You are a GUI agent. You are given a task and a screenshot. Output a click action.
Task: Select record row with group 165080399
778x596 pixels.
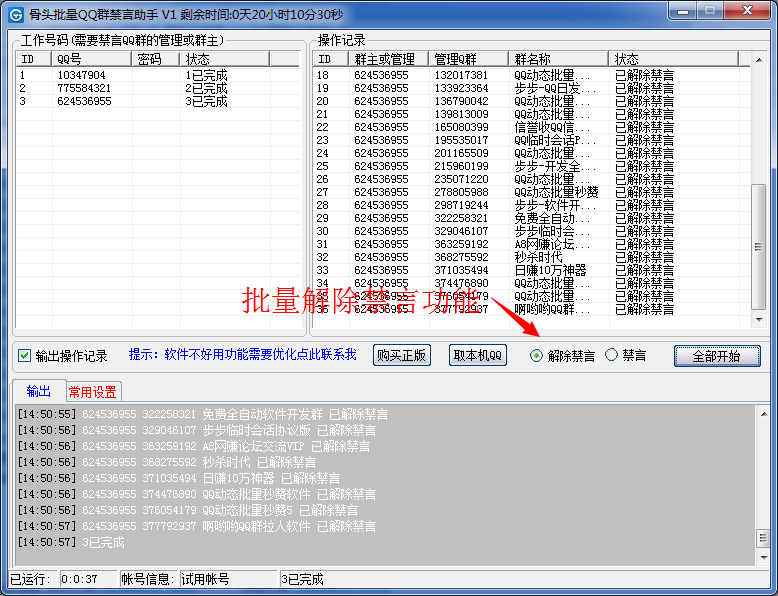click(532, 127)
